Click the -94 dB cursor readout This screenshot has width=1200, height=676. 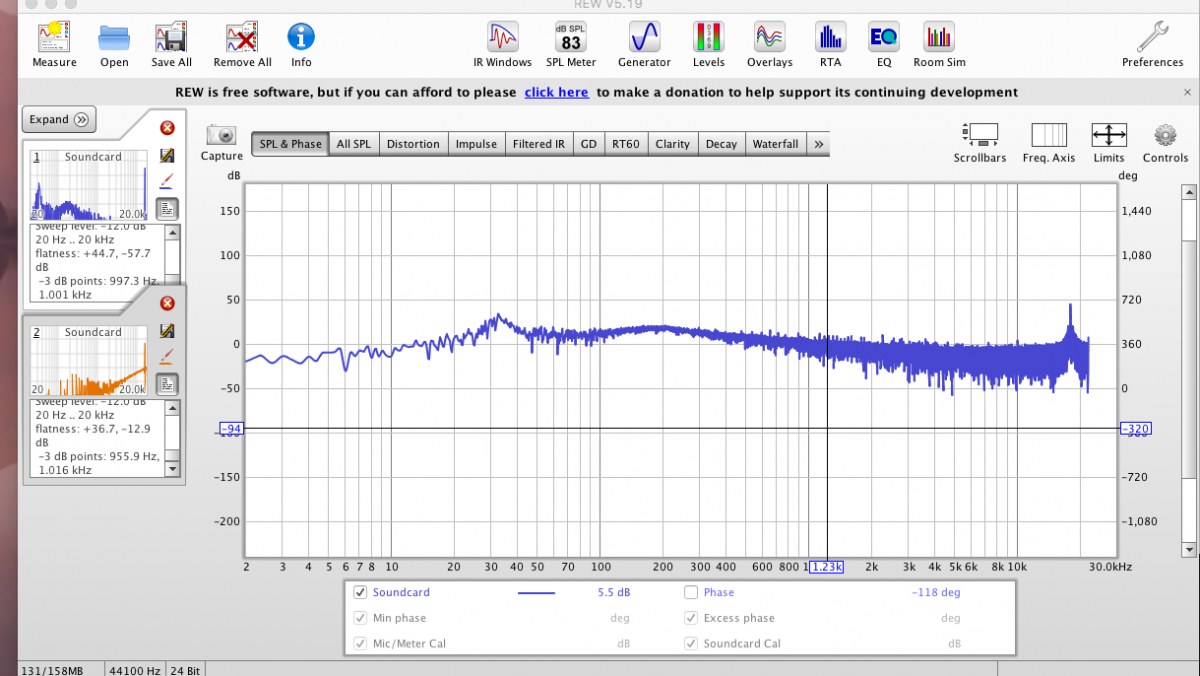(232, 429)
